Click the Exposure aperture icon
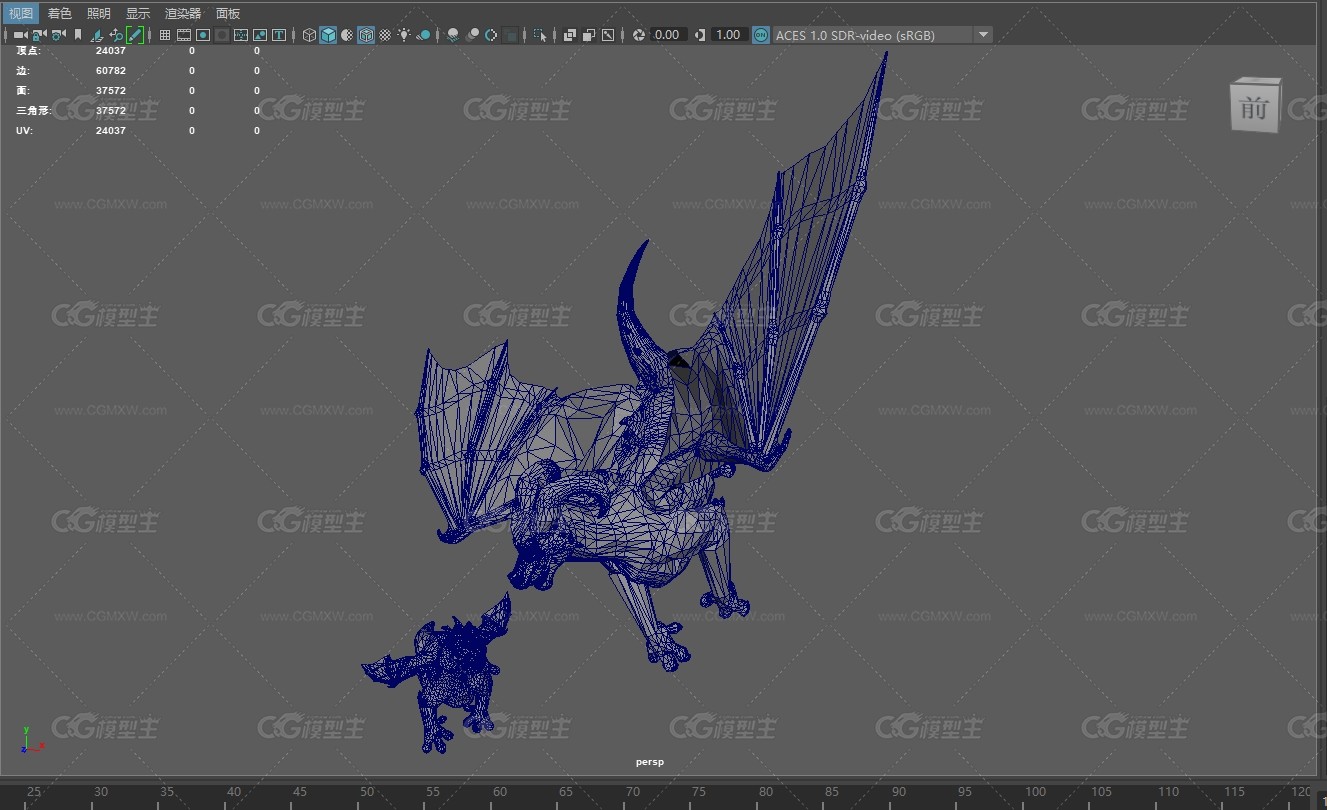Viewport: 1327px width, 810px height. click(x=639, y=35)
